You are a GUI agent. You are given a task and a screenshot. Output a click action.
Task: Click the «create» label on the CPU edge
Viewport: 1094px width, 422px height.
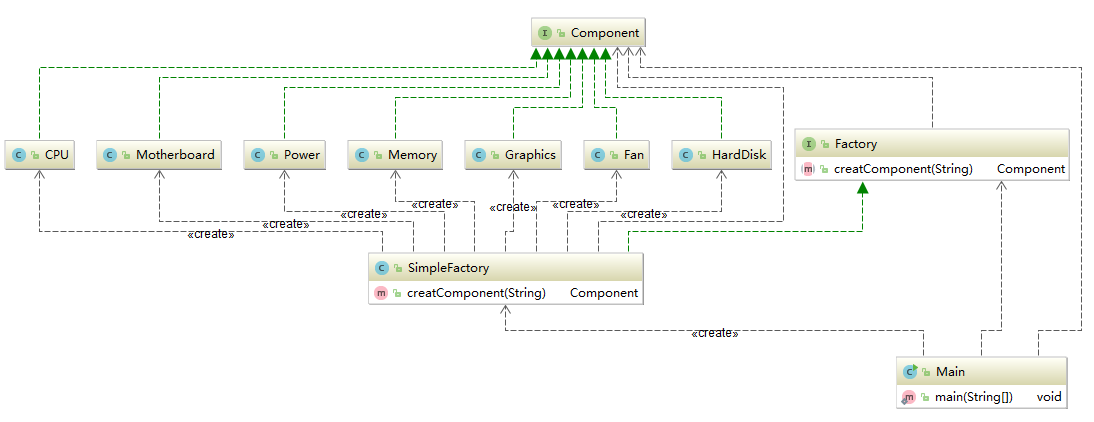[x=211, y=234]
